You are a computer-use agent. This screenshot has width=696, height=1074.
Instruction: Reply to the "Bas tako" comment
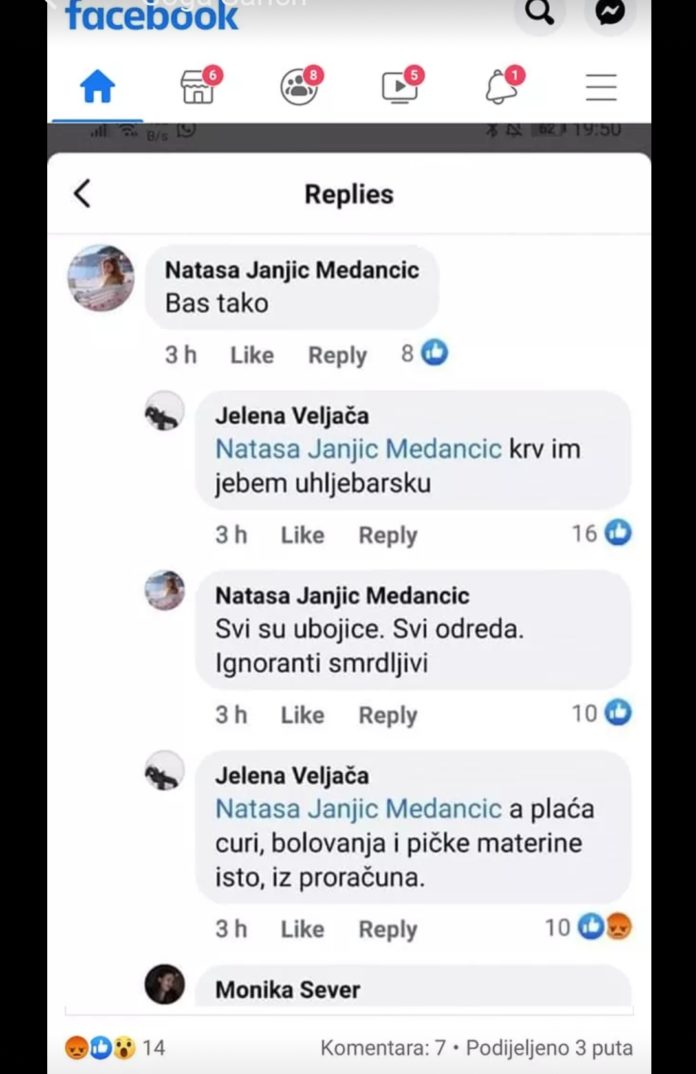pos(337,355)
